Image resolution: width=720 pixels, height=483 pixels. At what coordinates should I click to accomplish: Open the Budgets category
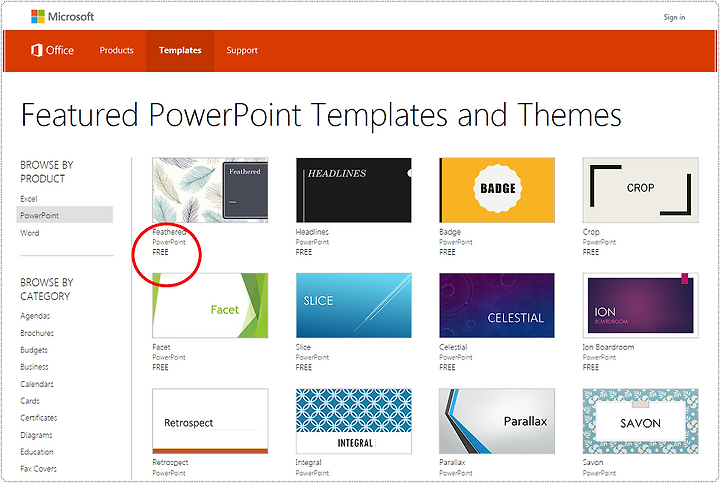[34, 350]
